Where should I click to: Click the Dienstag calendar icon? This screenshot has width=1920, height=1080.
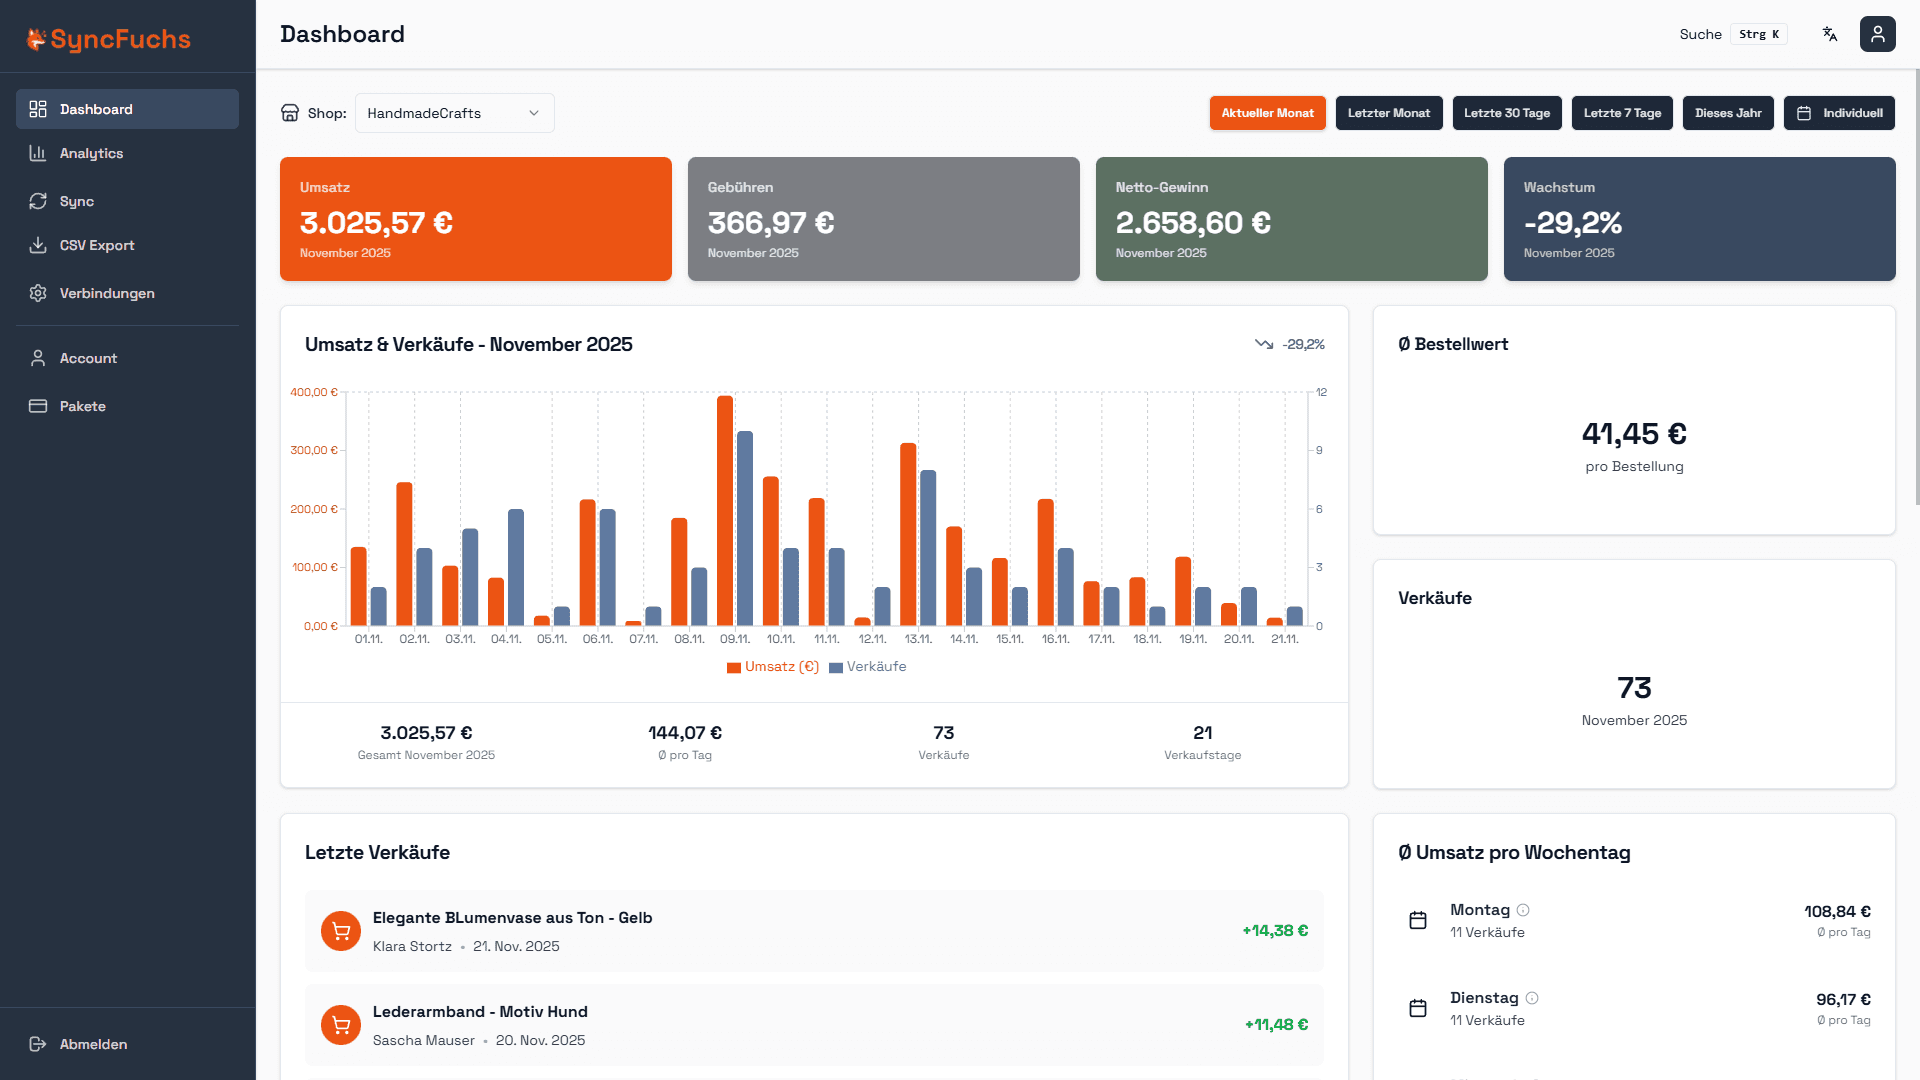point(1418,1008)
